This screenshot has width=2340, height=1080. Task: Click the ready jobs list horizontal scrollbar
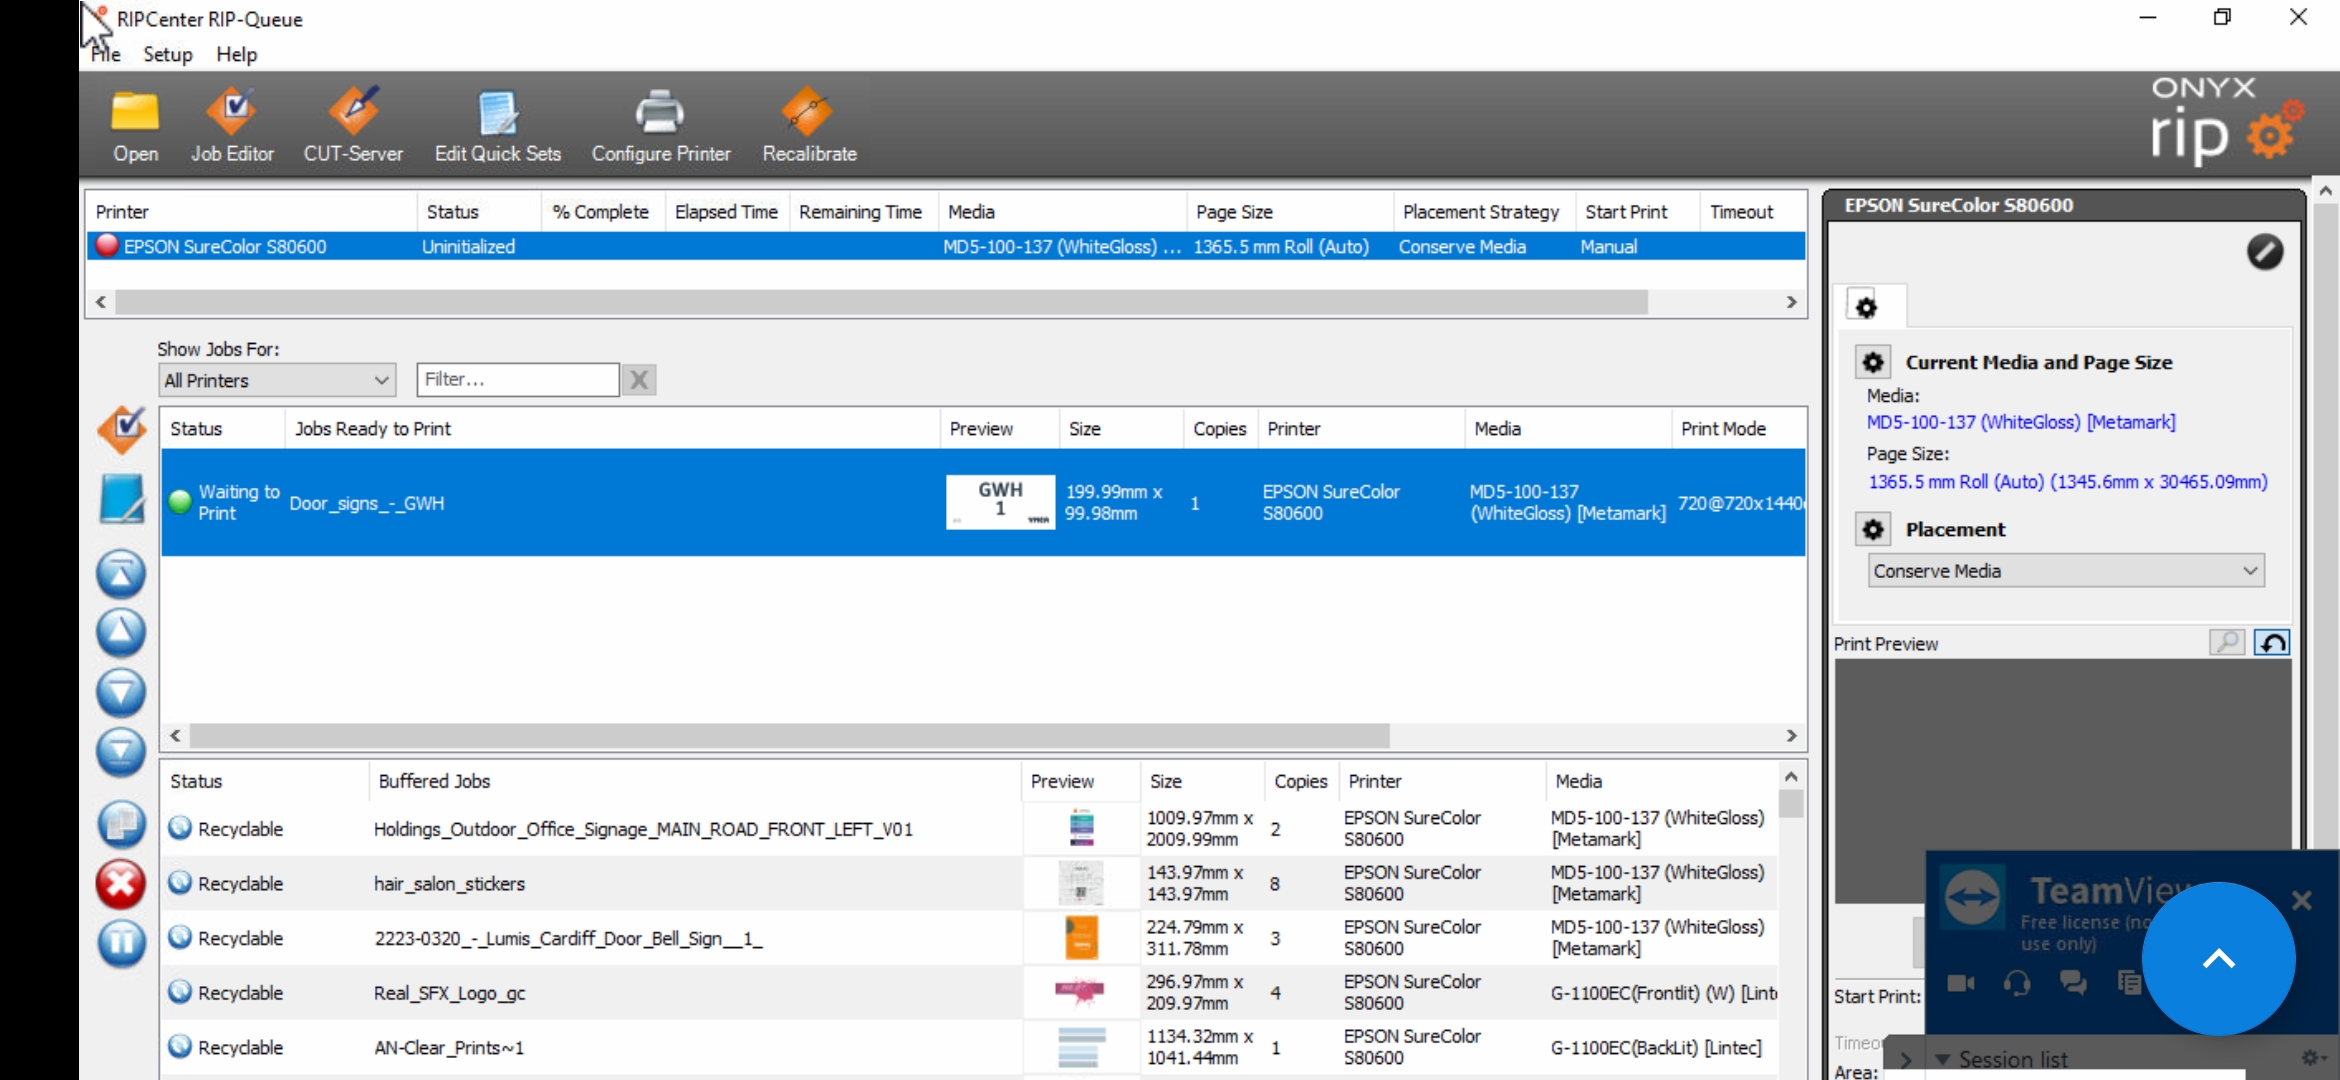click(x=789, y=736)
